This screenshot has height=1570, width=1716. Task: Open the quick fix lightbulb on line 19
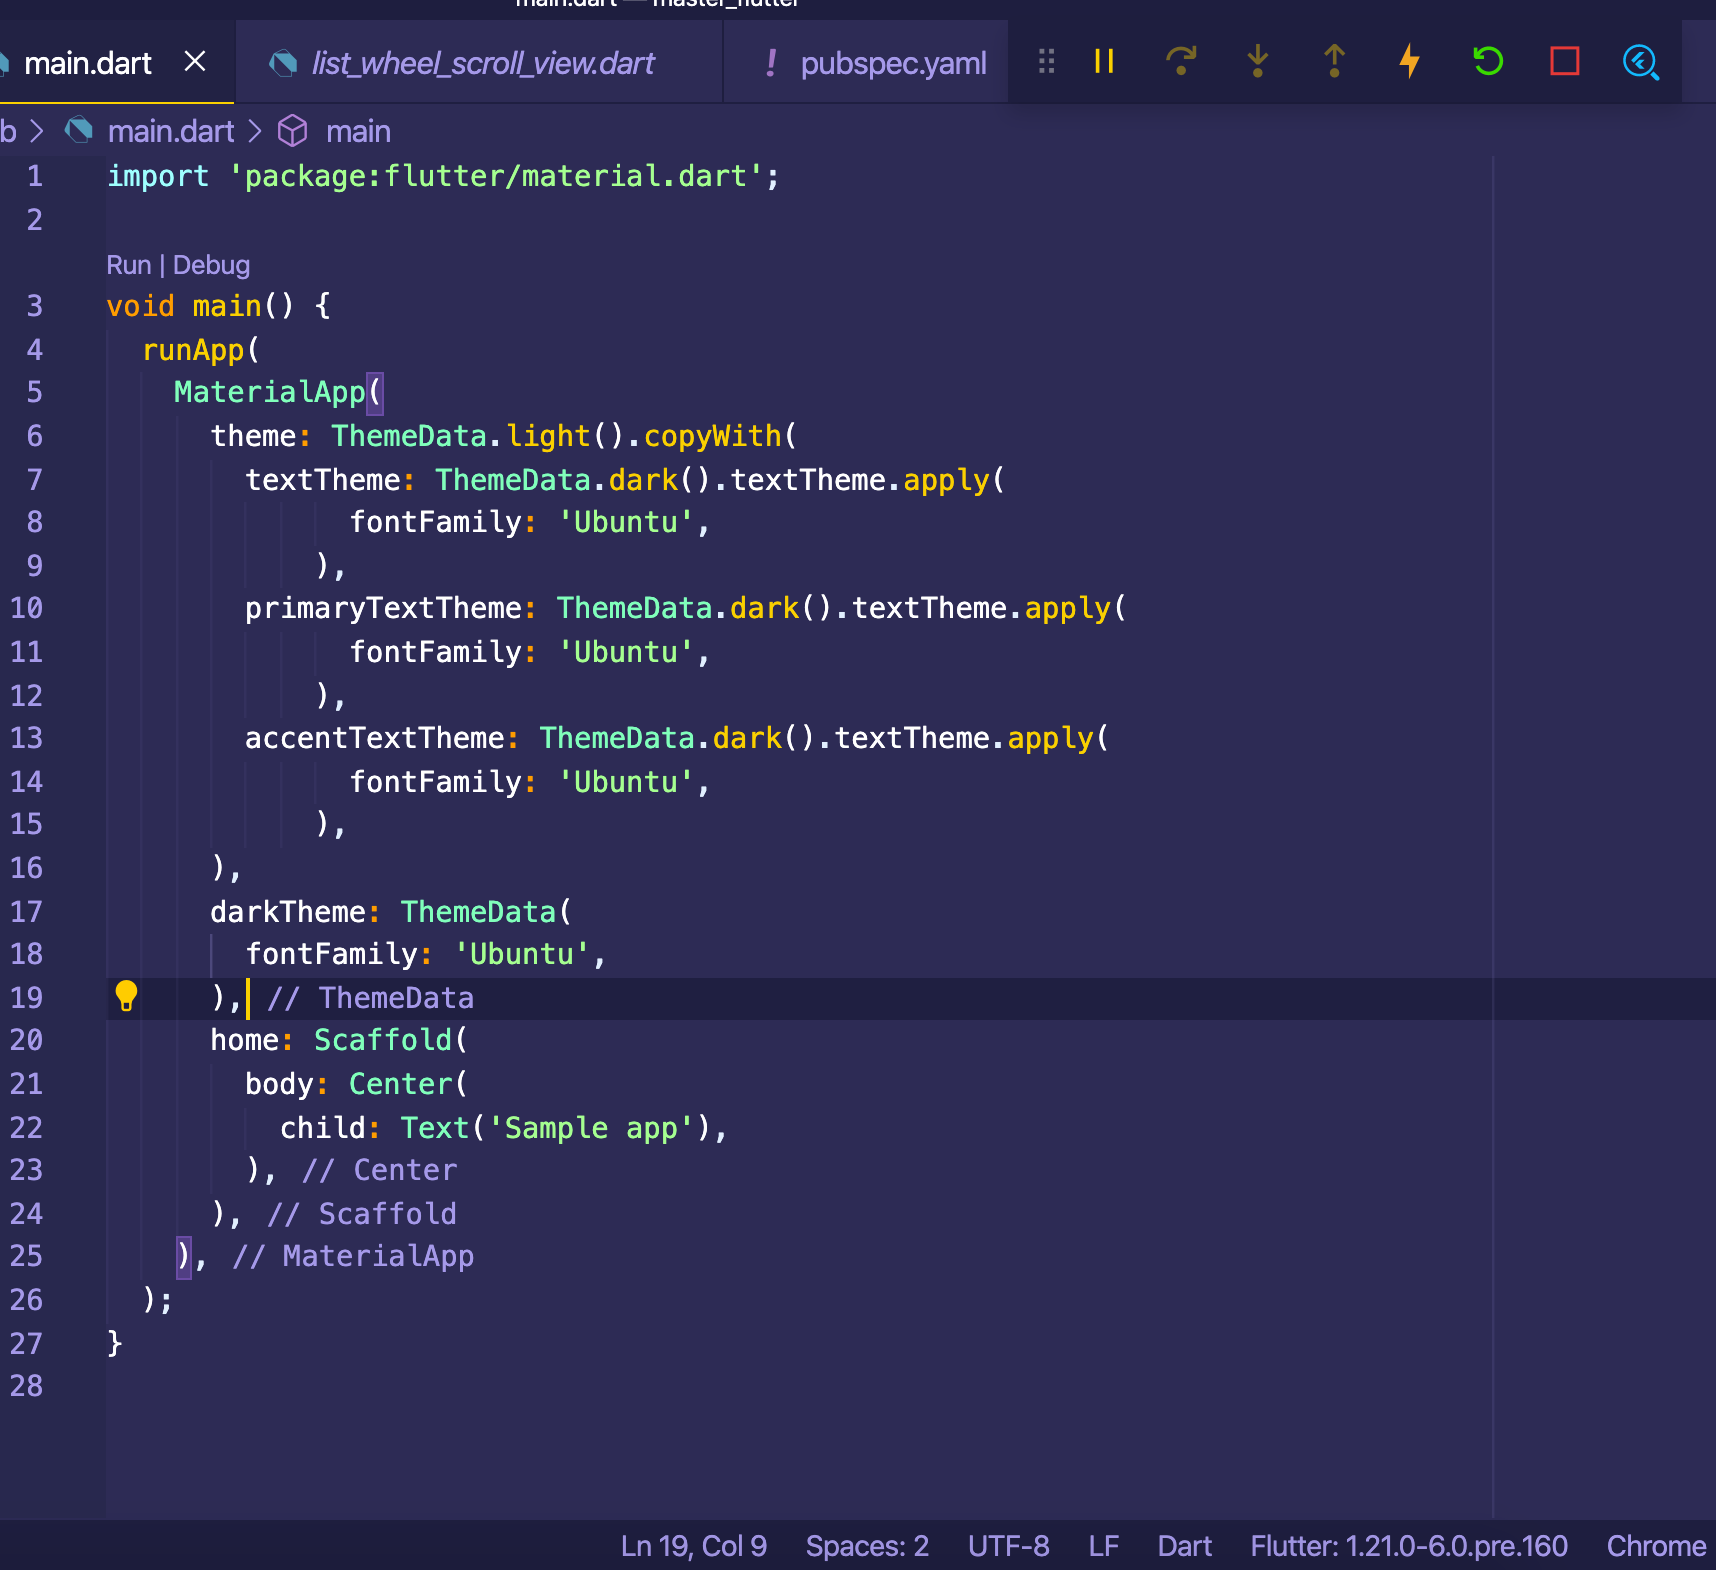pos(126,997)
